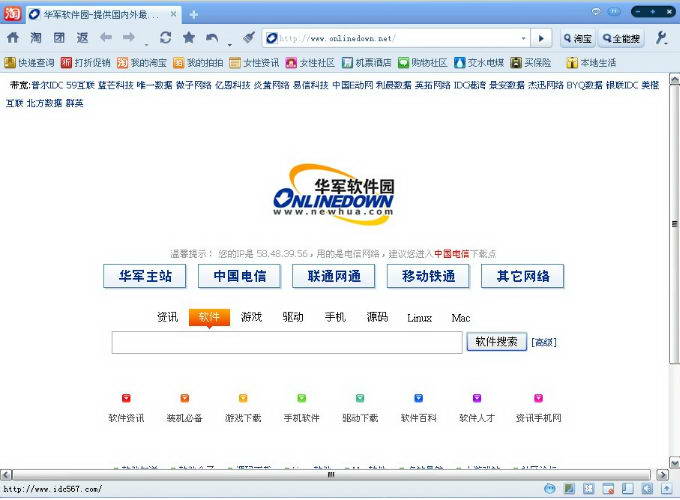
Task: Select the 资讯 search tab
Action: tap(167, 317)
